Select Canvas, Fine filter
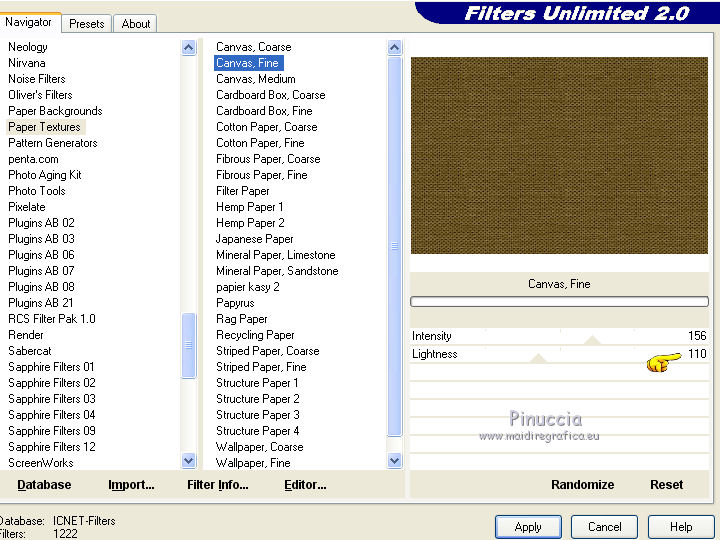This screenshot has height=540, width=720. pos(248,63)
